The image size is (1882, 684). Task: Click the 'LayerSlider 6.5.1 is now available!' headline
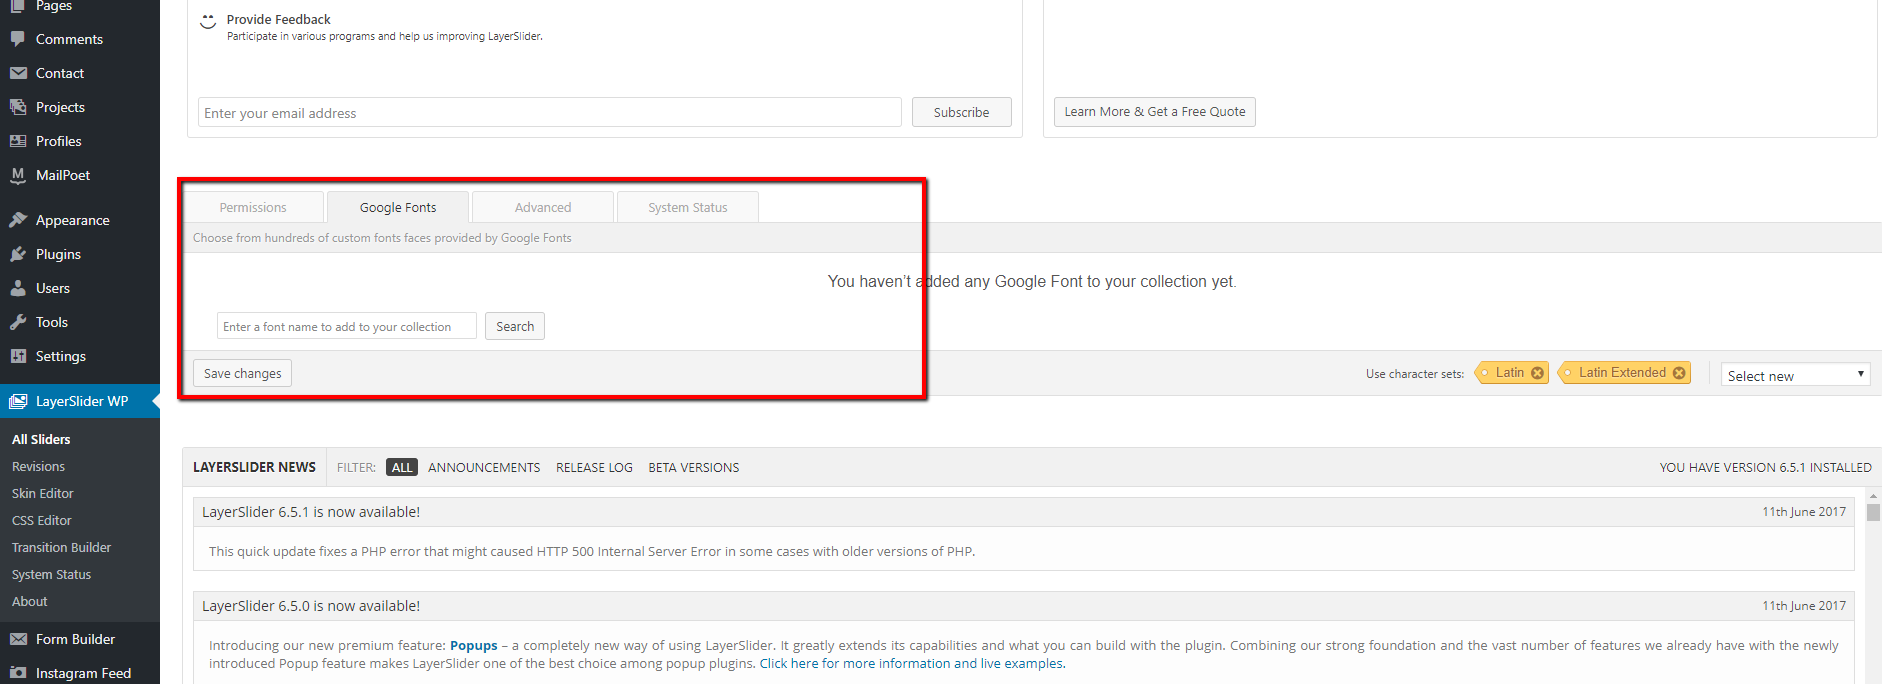pos(311,512)
